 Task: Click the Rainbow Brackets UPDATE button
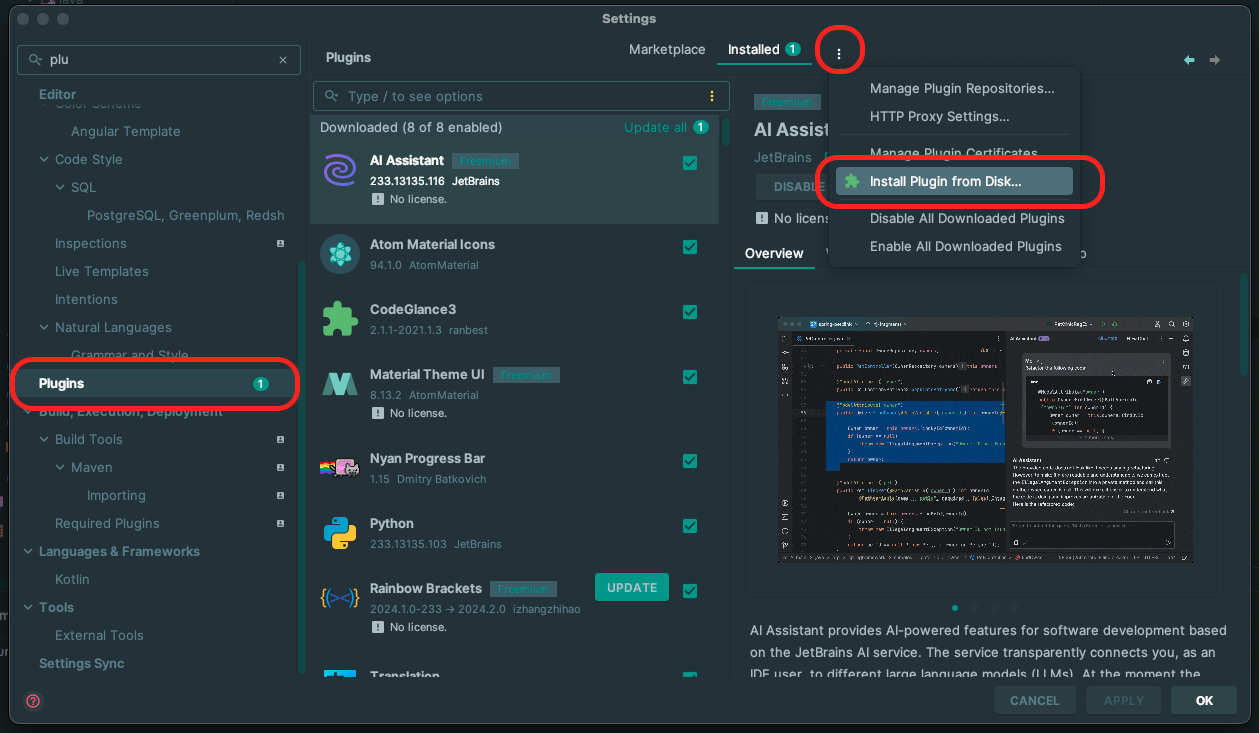[632, 587]
